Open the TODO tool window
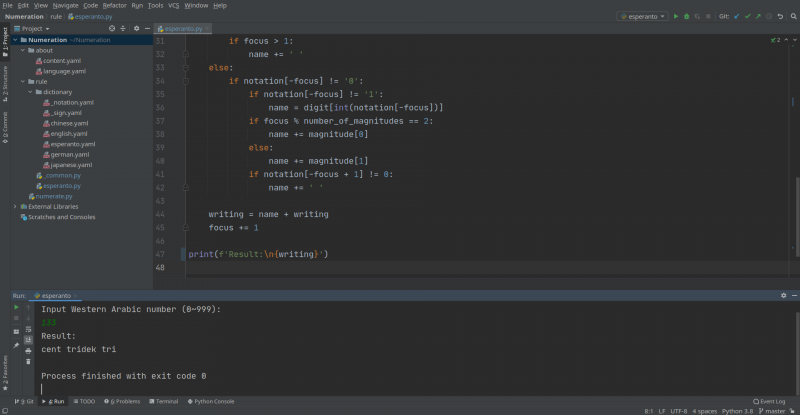Image resolution: width=800 pixels, height=415 pixels. coord(84,402)
